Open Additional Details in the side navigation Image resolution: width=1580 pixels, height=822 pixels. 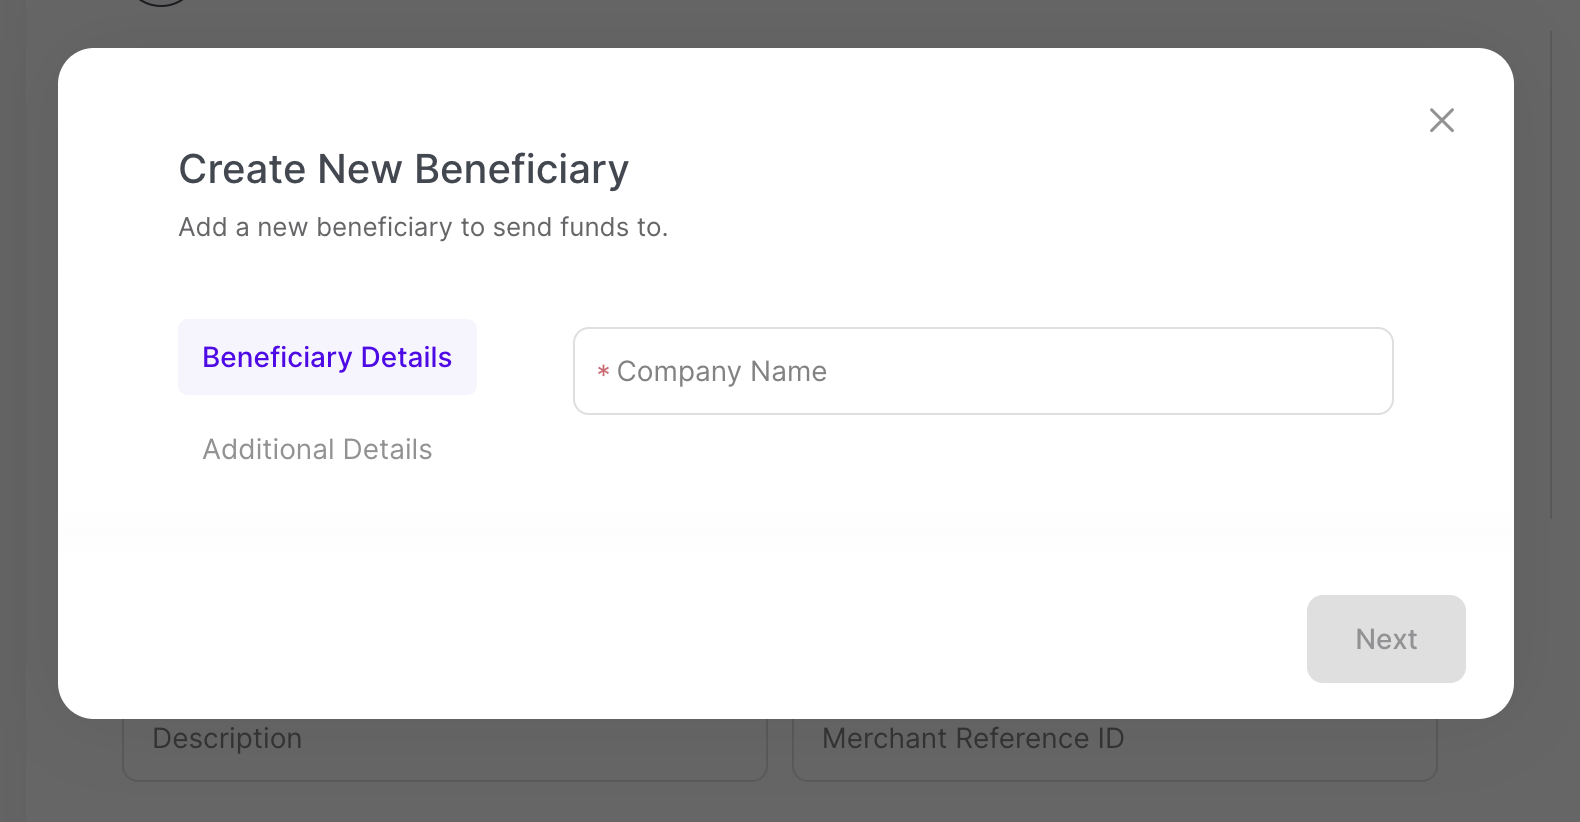click(317, 449)
